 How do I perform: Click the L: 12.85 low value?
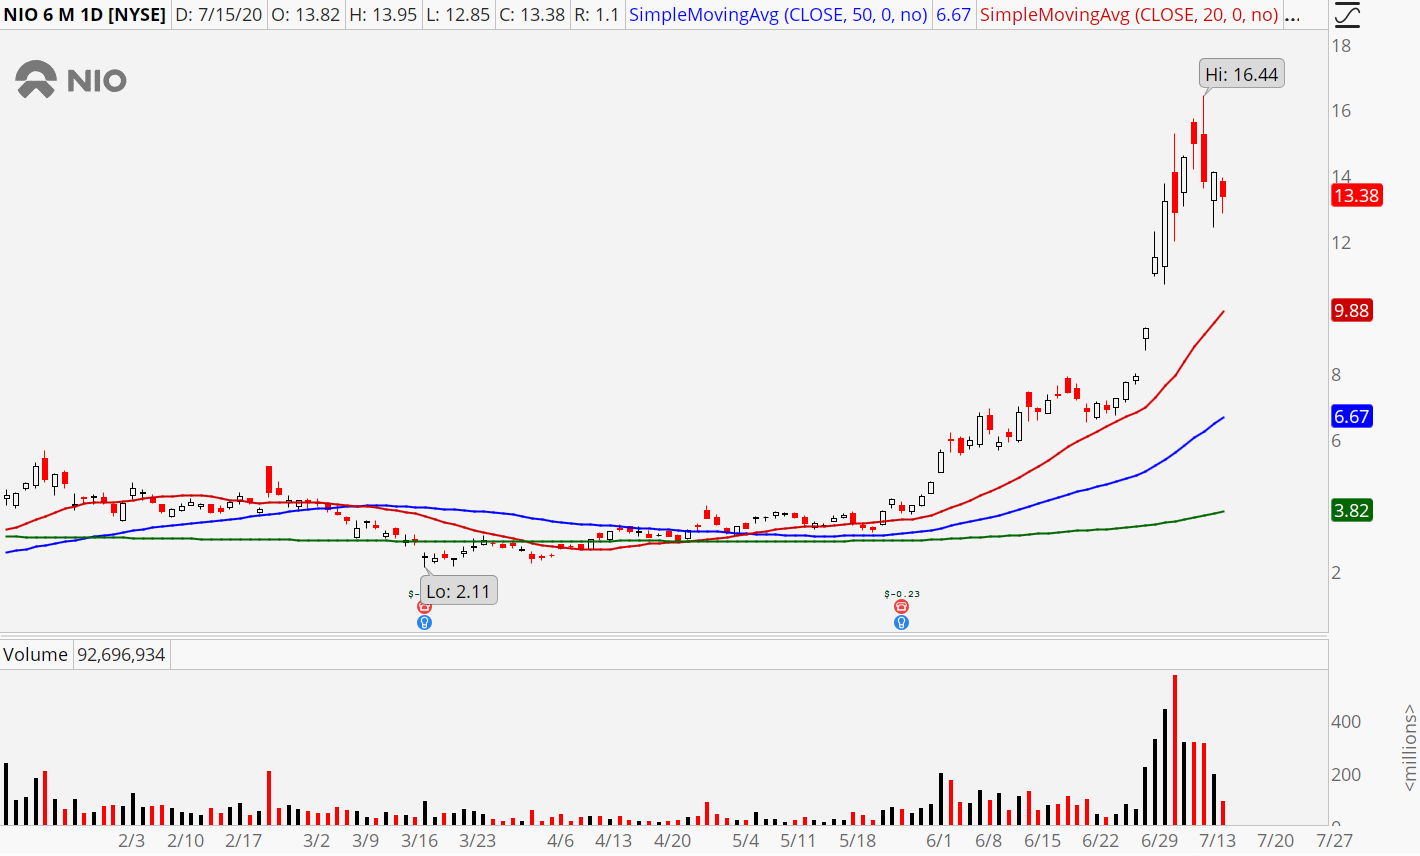(461, 15)
